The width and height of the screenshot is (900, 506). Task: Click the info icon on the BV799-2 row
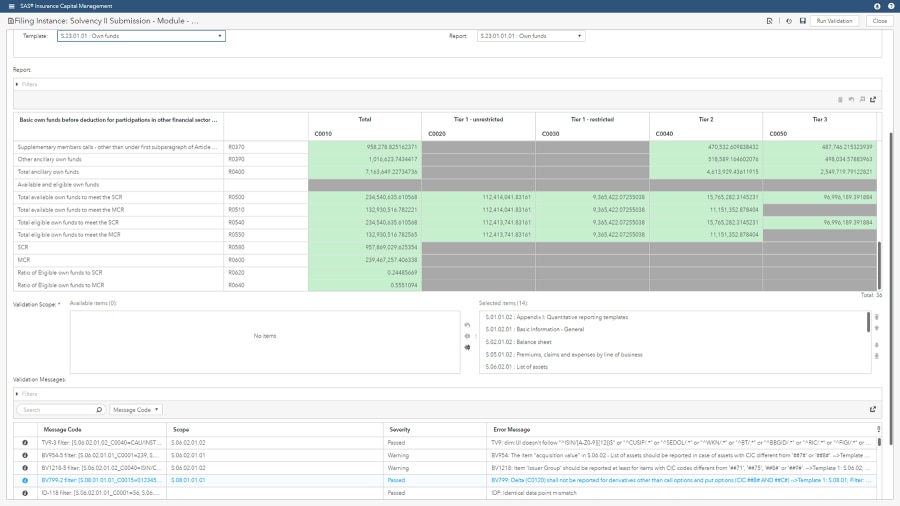(x=25, y=481)
